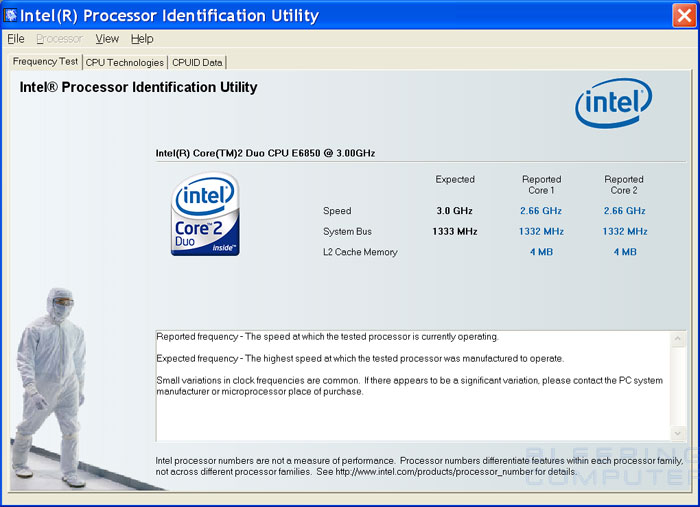Screen dimensions: 700x507
Task: Click the scroll up arrow in description box
Action: click(x=678, y=338)
